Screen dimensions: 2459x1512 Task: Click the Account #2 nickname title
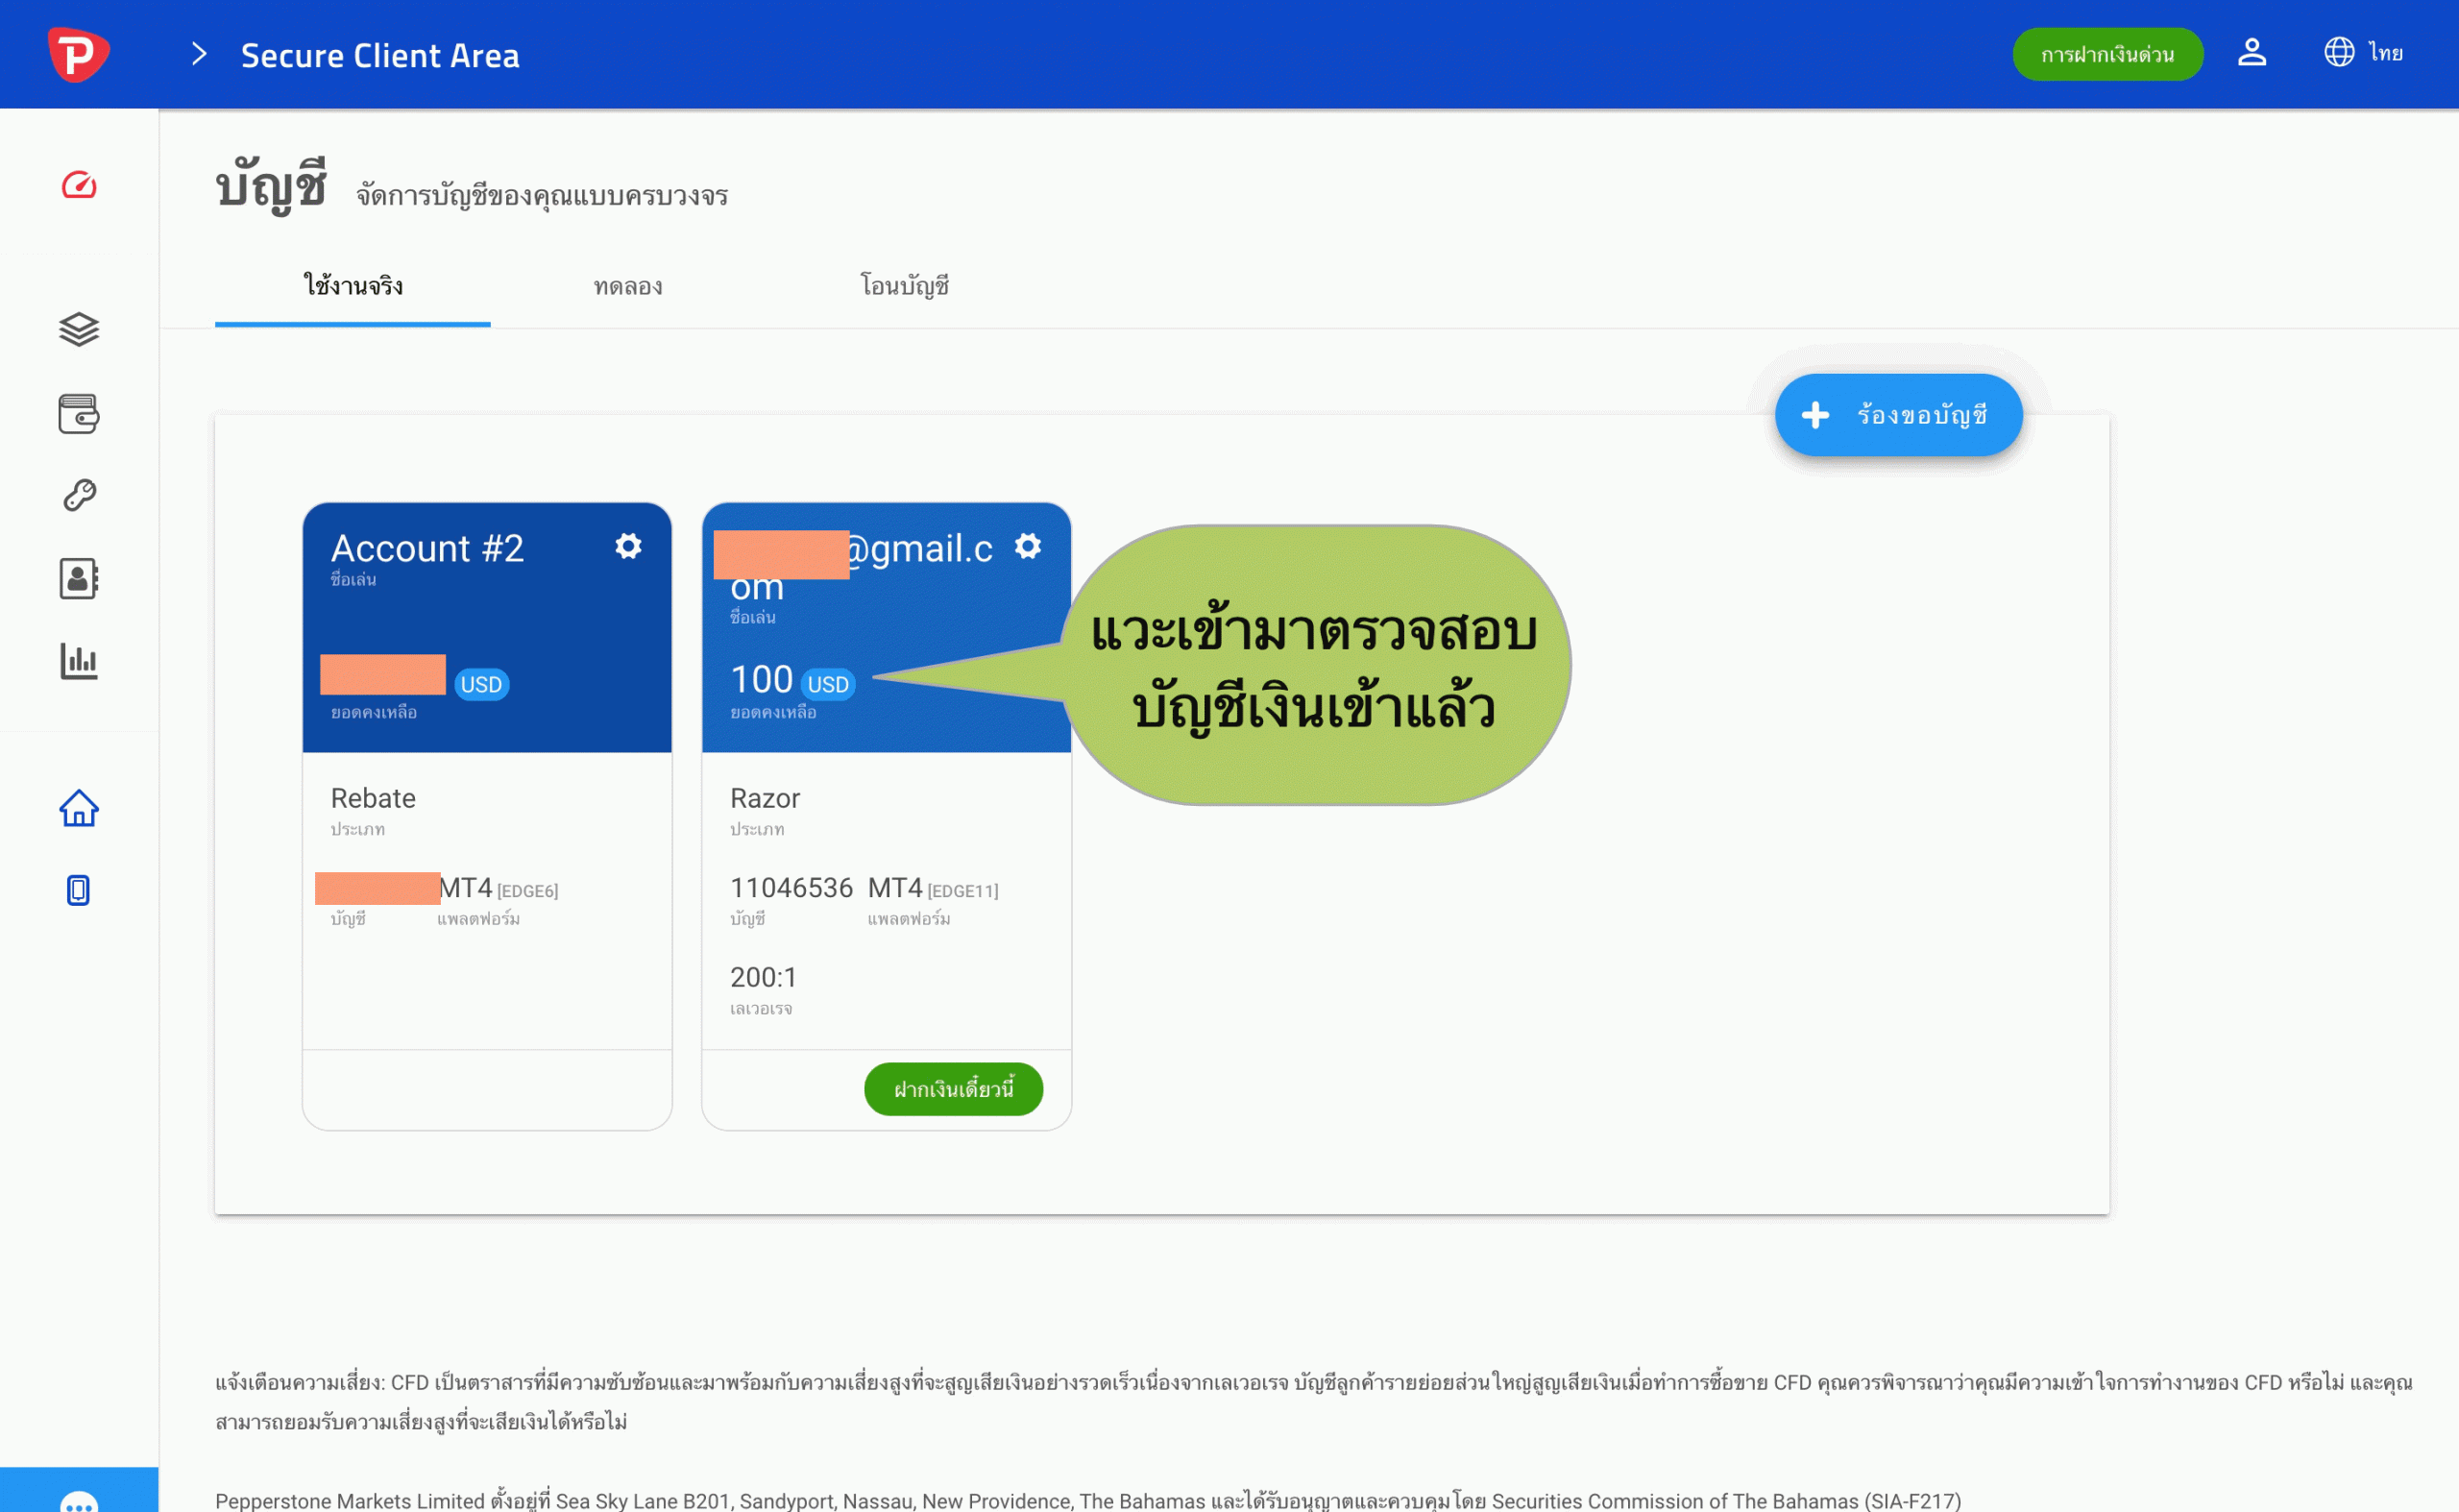(427, 548)
